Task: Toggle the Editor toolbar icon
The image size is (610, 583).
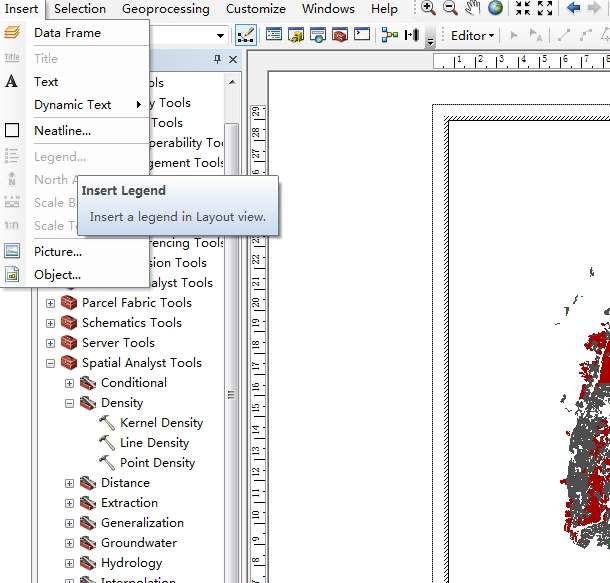Action: [246, 35]
